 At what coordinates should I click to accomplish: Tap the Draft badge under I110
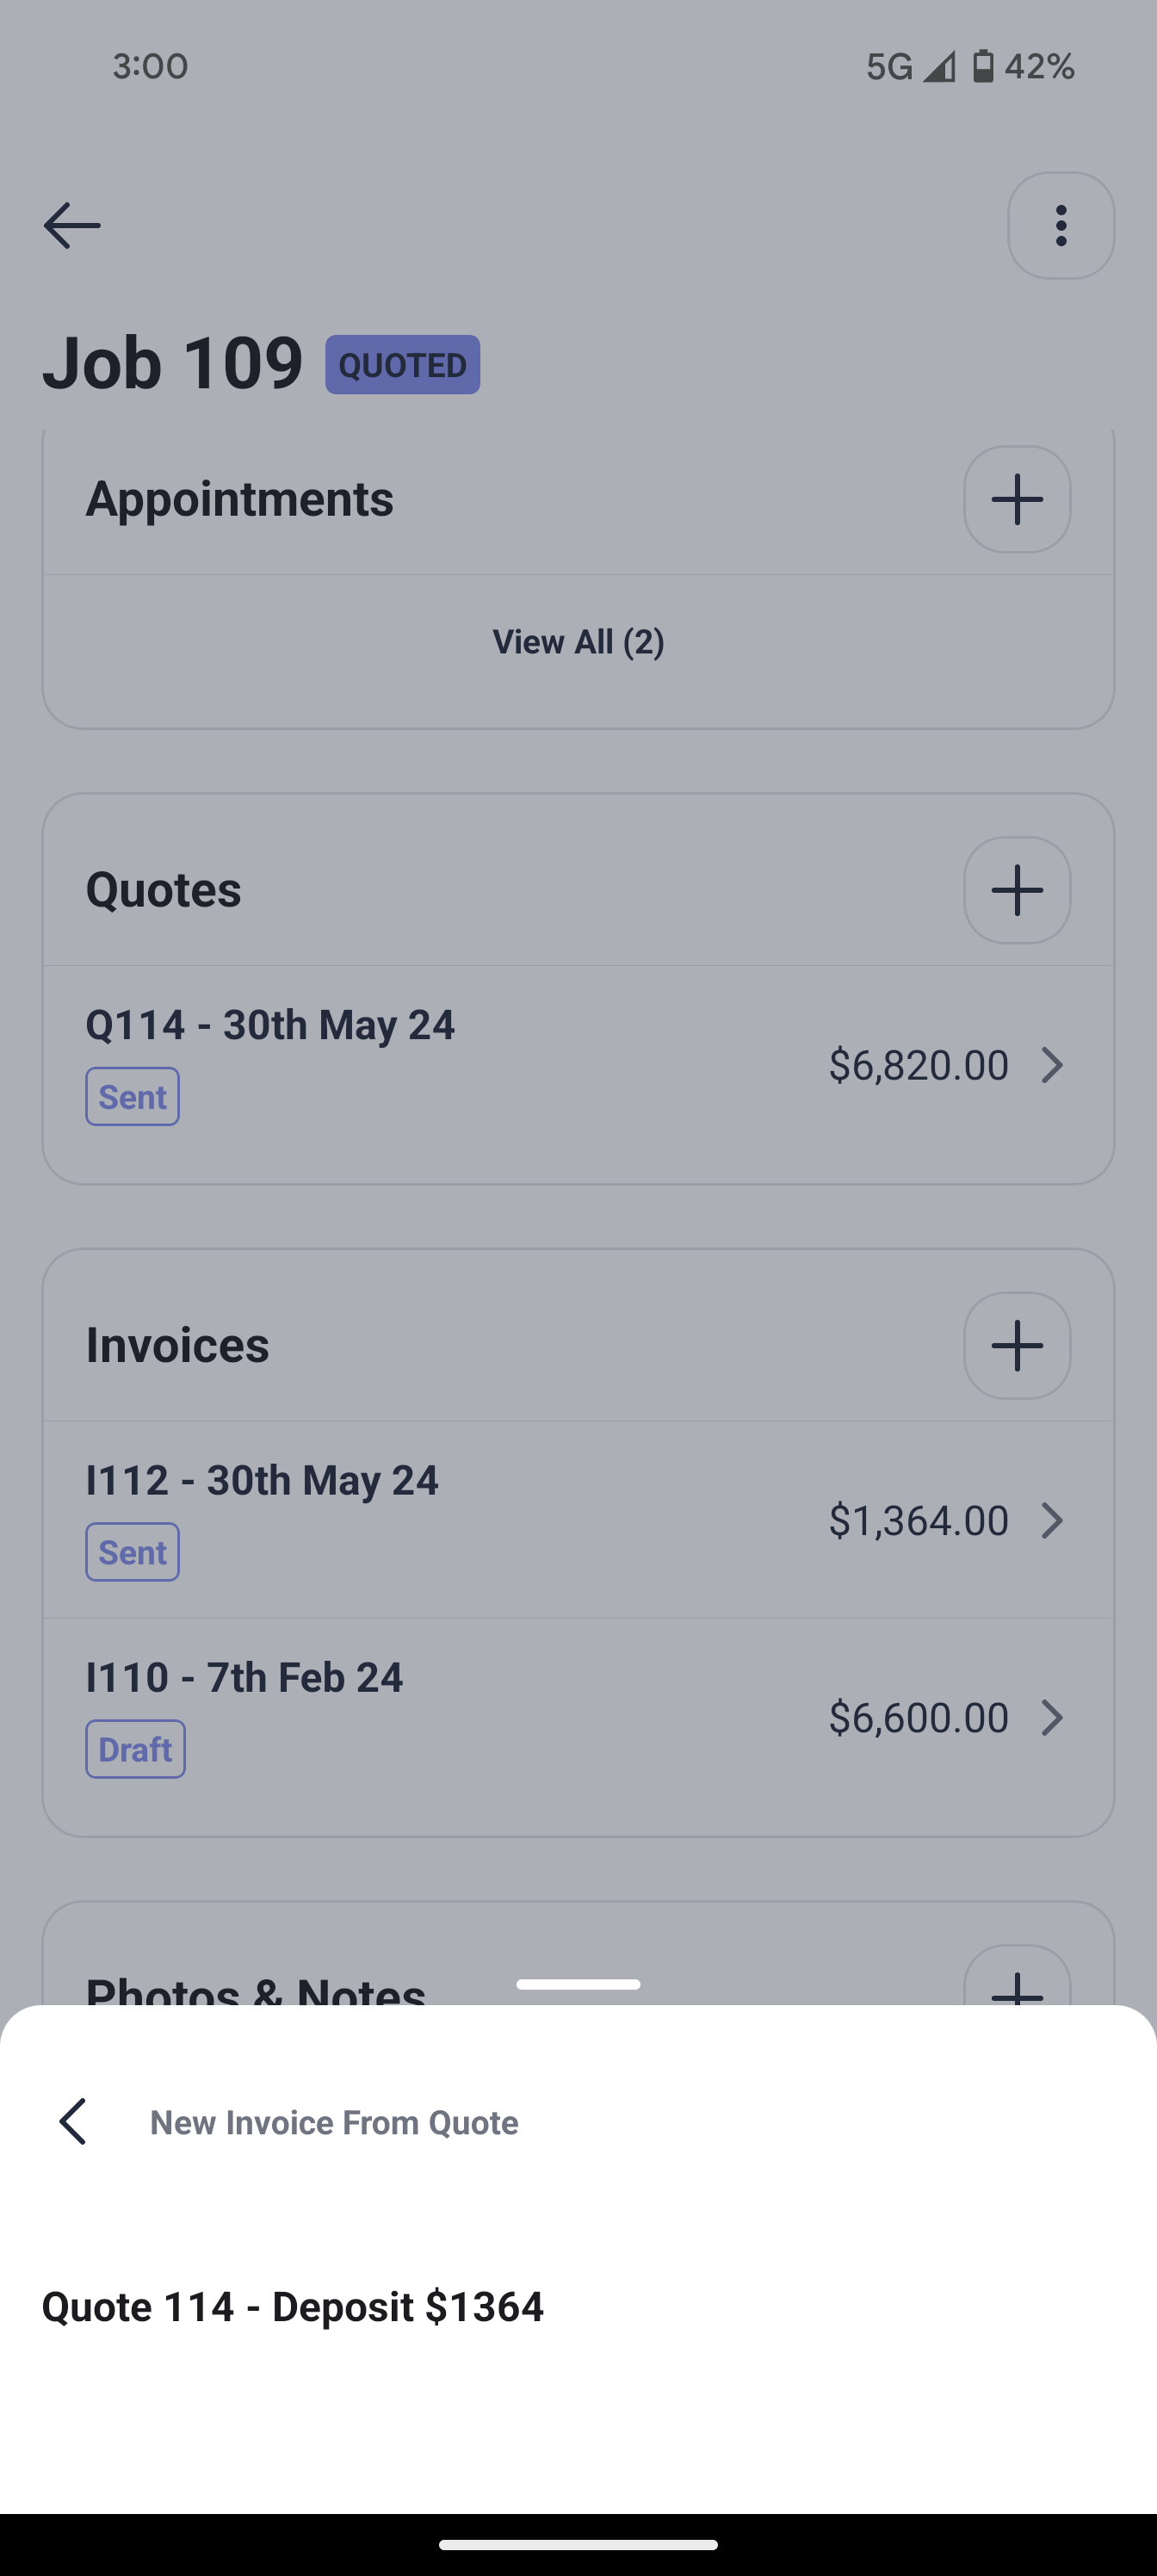[x=135, y=1749]
